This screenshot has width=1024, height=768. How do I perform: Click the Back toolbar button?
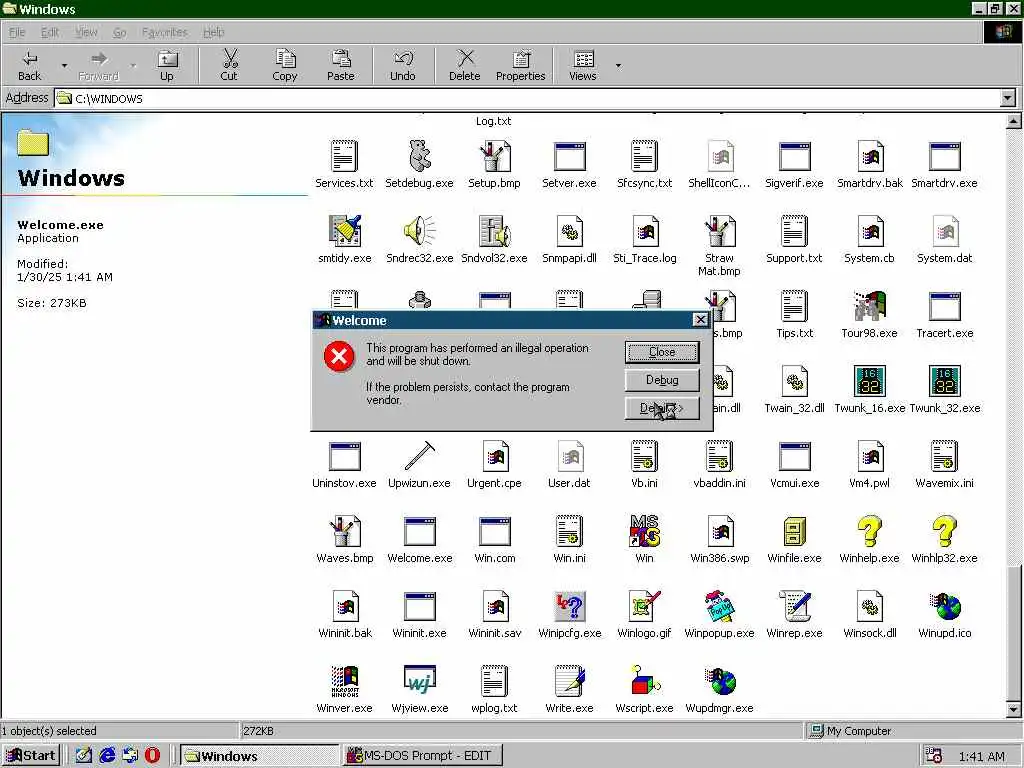click(x=29, y=65)
